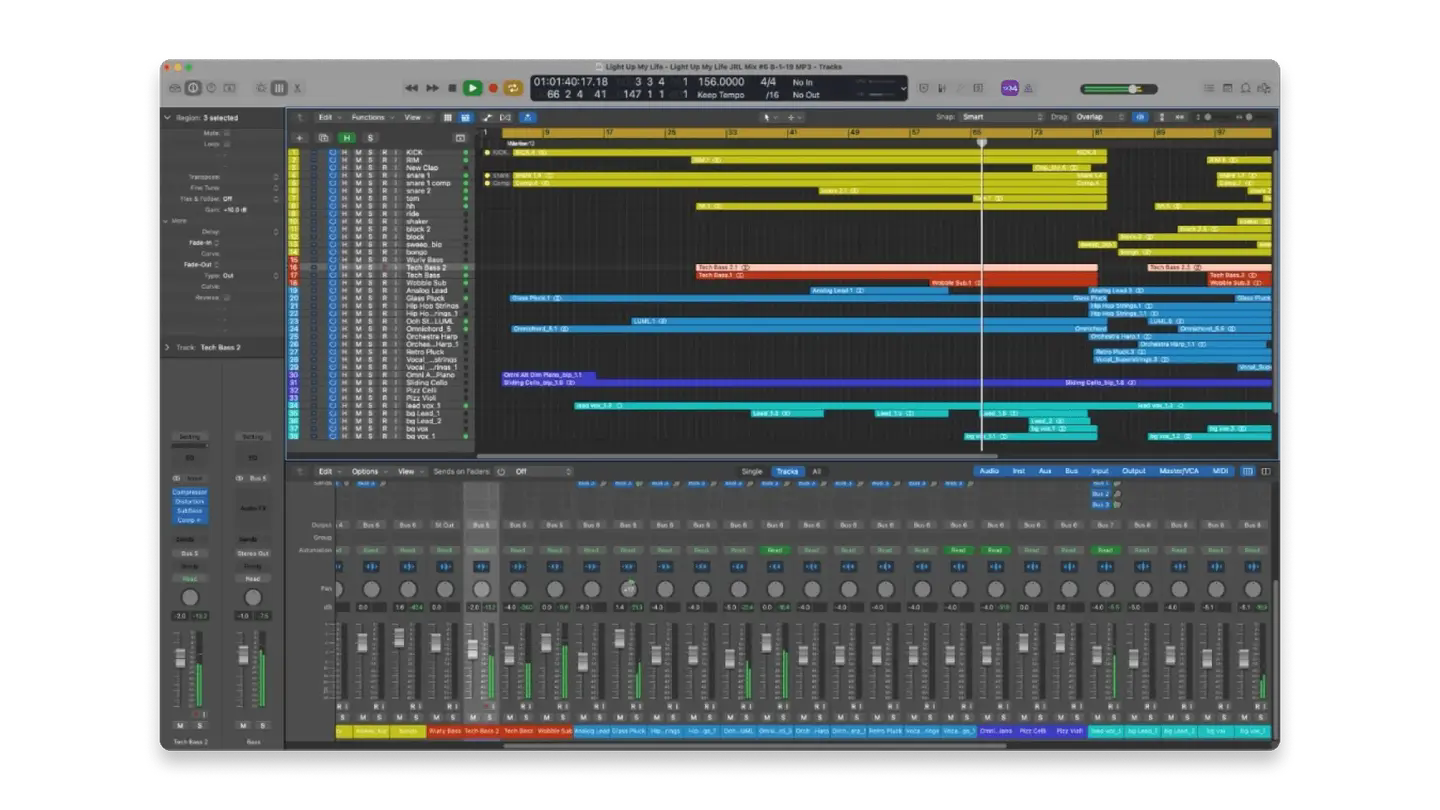This screenshot has width=1440, height=810.
Task: Click the Fast Forward transport button
Action: click(x=432, y=88)
